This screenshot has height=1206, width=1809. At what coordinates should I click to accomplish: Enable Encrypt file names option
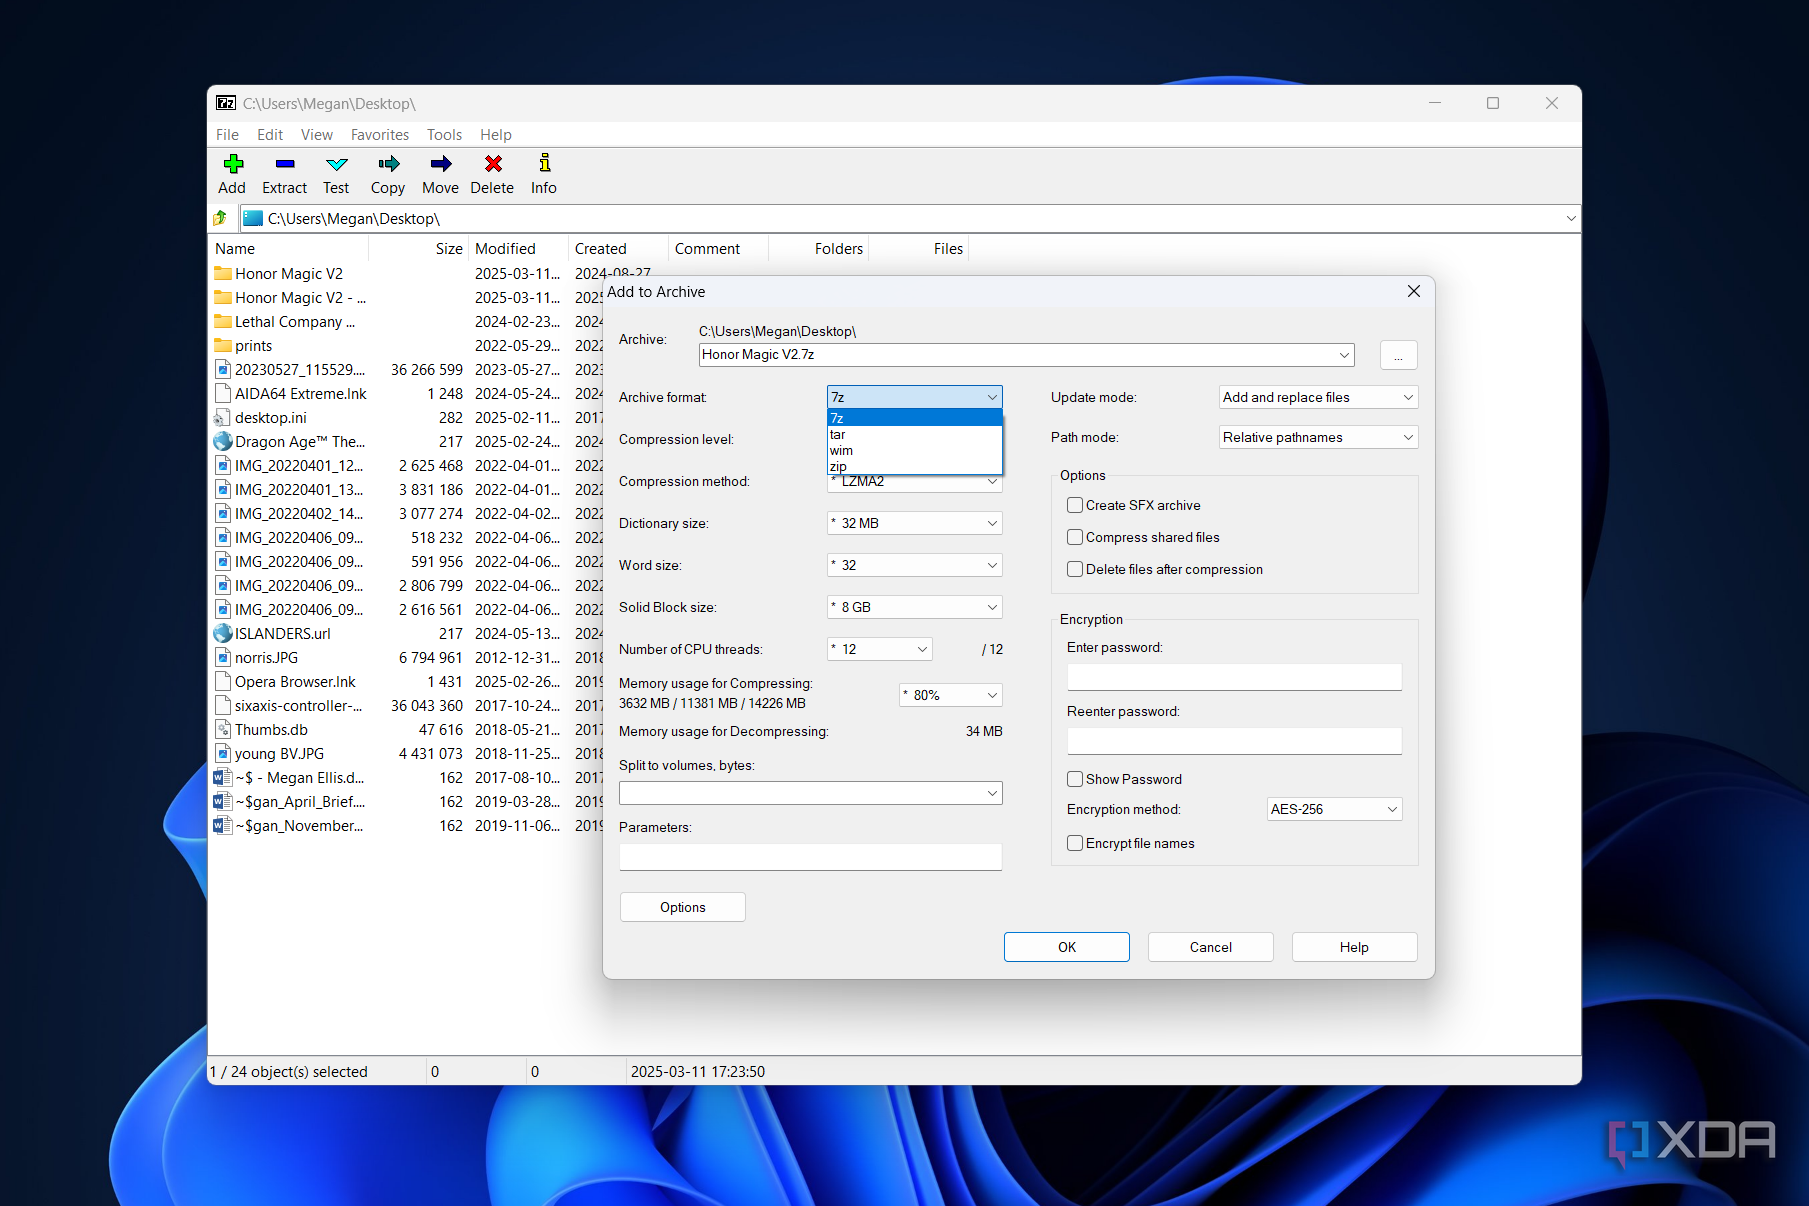tap(1075, 843)
